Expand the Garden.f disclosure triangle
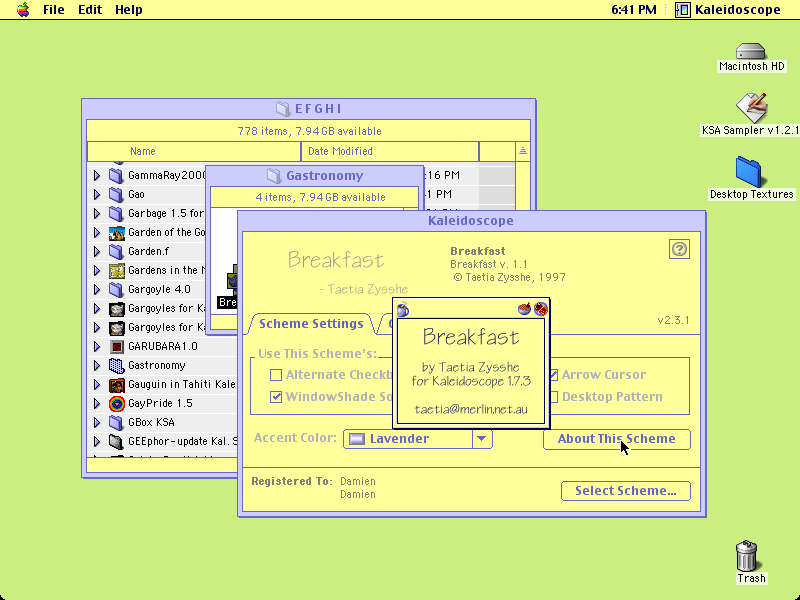Viewport: 800px width, 600px height. click(x=97, y=252)
